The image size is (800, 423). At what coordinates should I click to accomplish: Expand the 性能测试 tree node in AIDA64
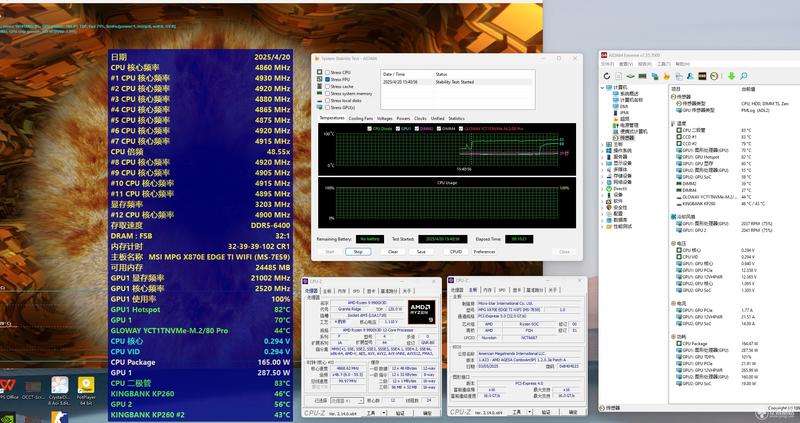[602, 226]
